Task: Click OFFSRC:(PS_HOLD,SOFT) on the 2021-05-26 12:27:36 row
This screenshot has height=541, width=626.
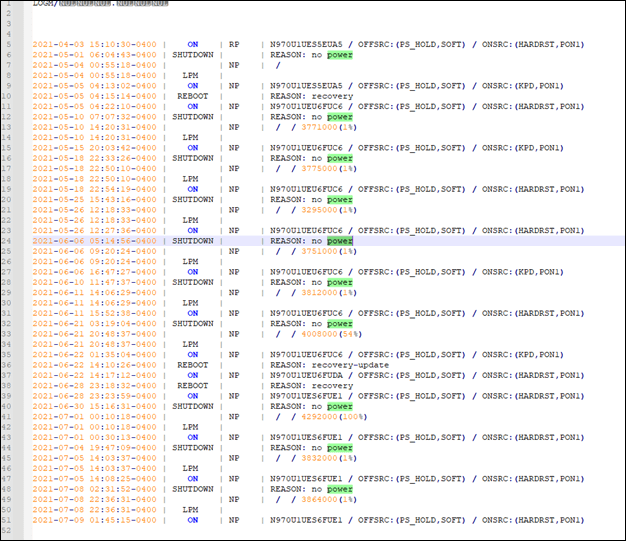Action: (x=412, y=231)
